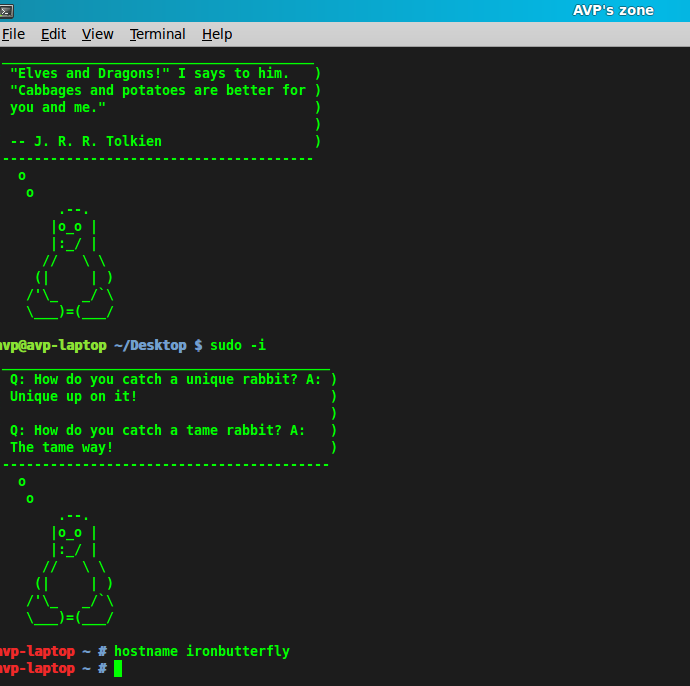Click the "The tame way!" line
This screenshot has width=690, height=686.
coord(62,448)
